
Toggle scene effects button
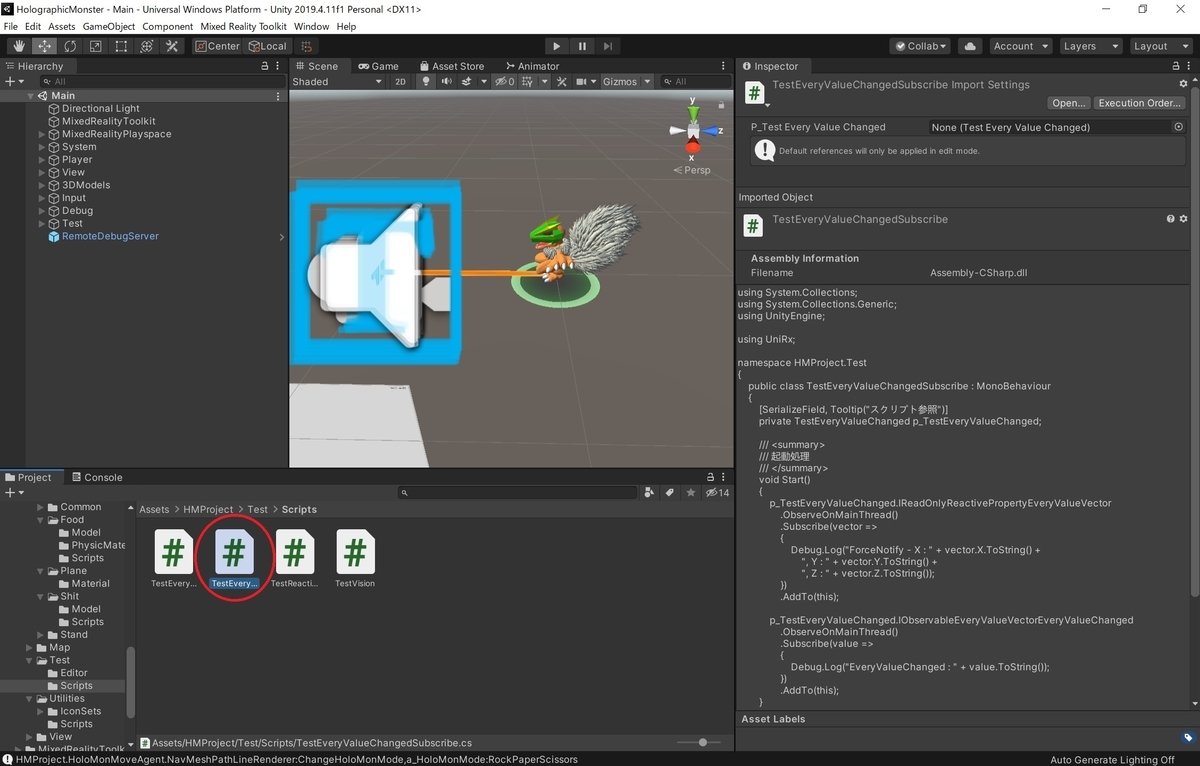tap(467, 82)
